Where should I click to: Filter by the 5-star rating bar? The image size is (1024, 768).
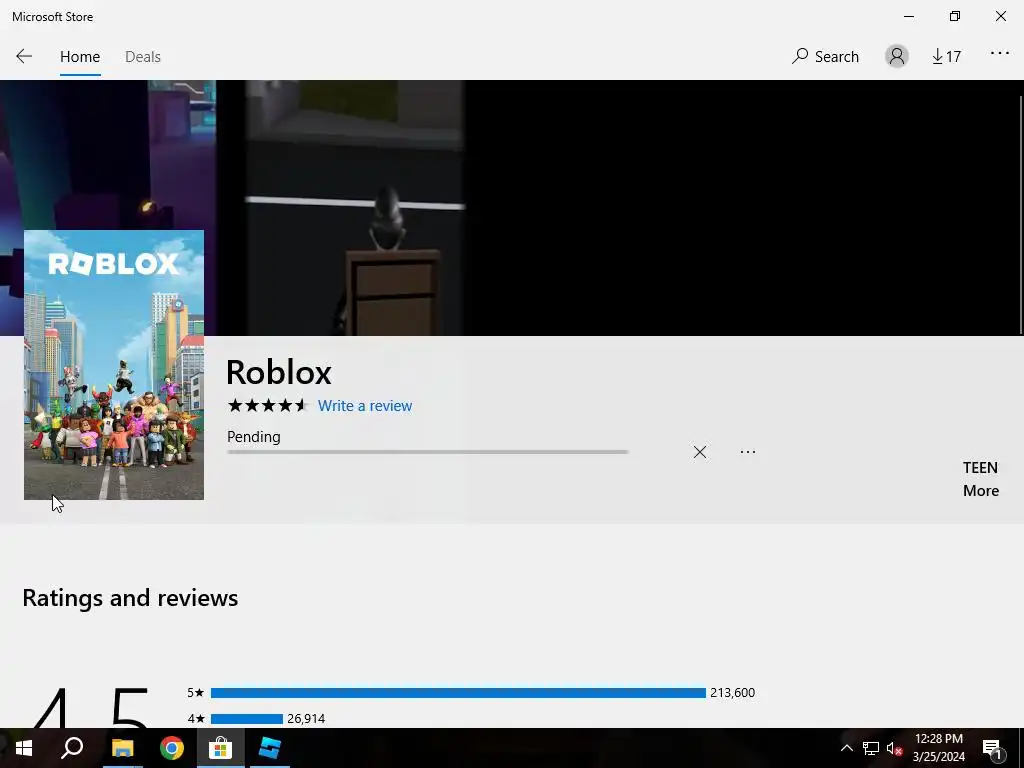[x=458, y=693]
